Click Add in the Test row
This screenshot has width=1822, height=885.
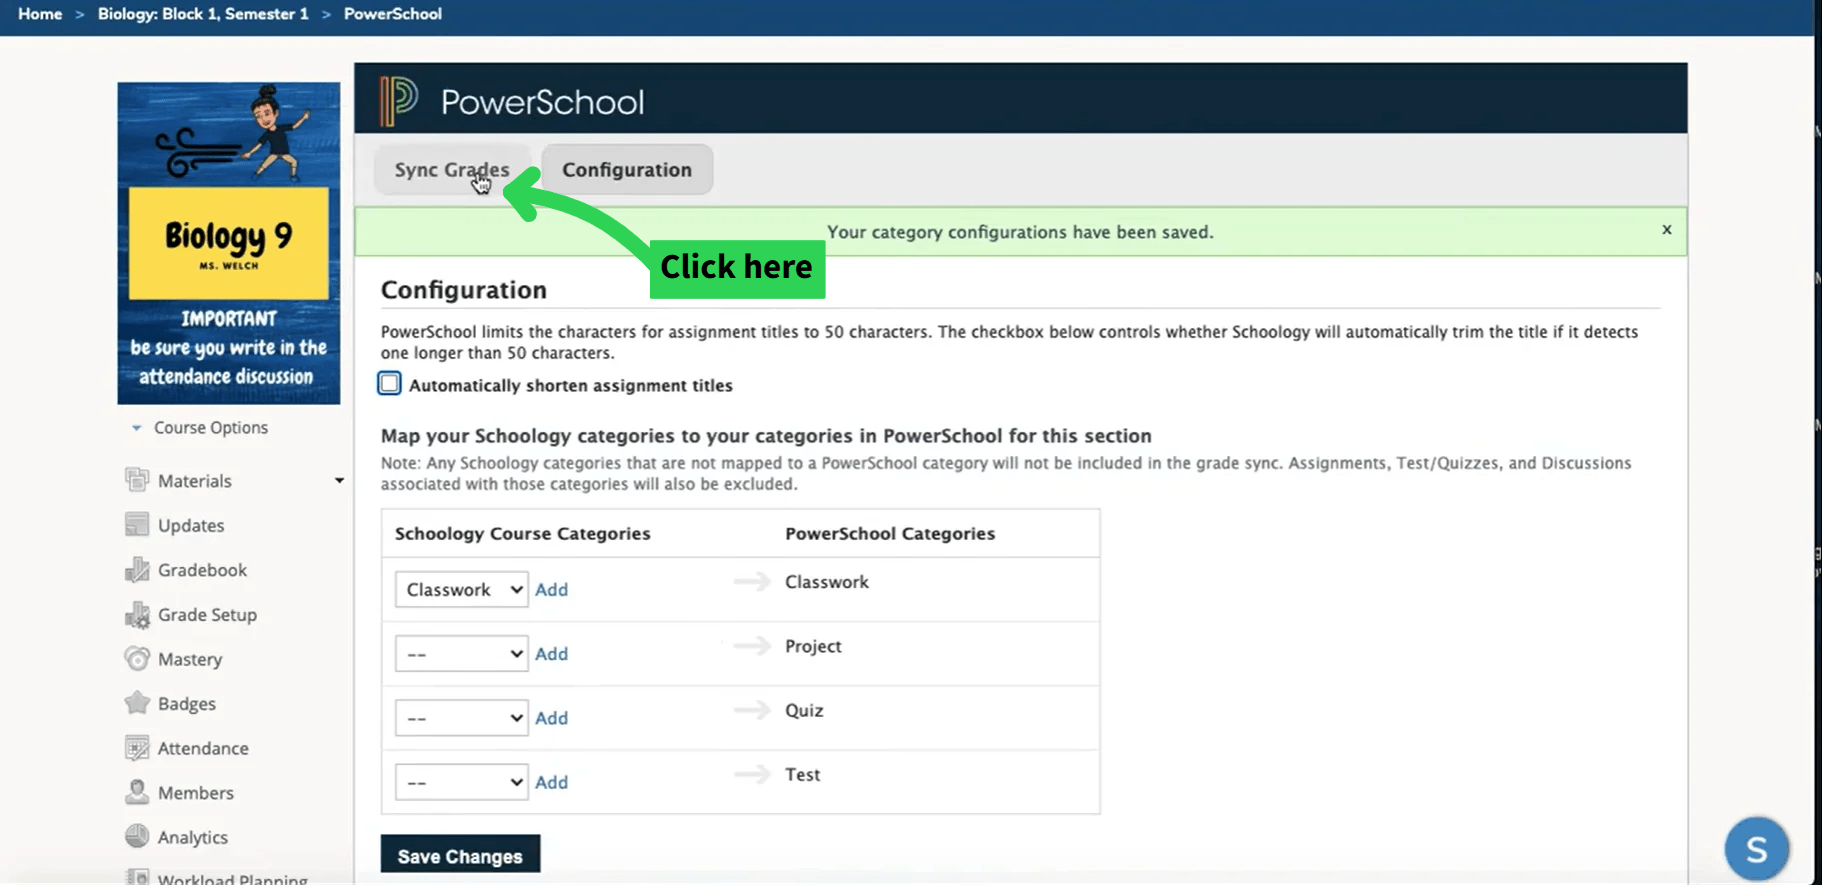[551, 782]
